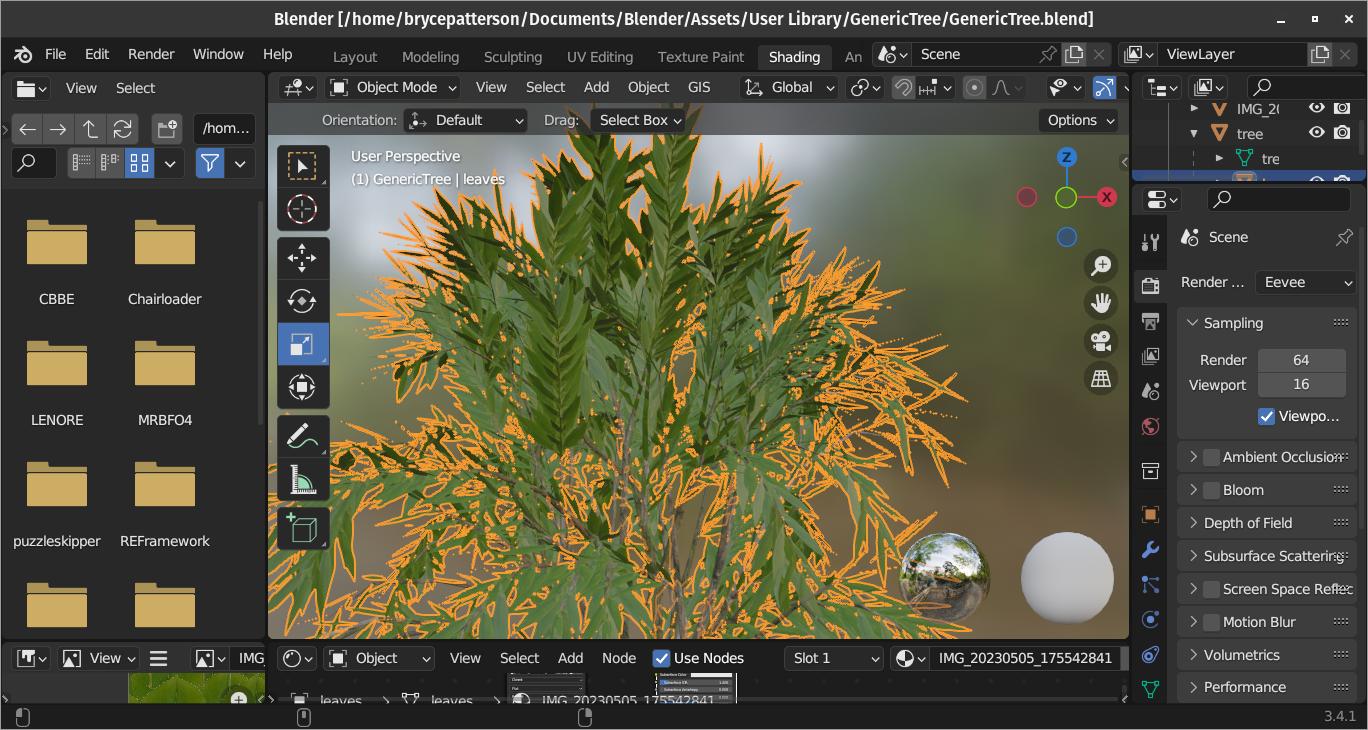Open the World properties tab
The height and width of the screenshot is (730, 1368).
click(1150, 427)
